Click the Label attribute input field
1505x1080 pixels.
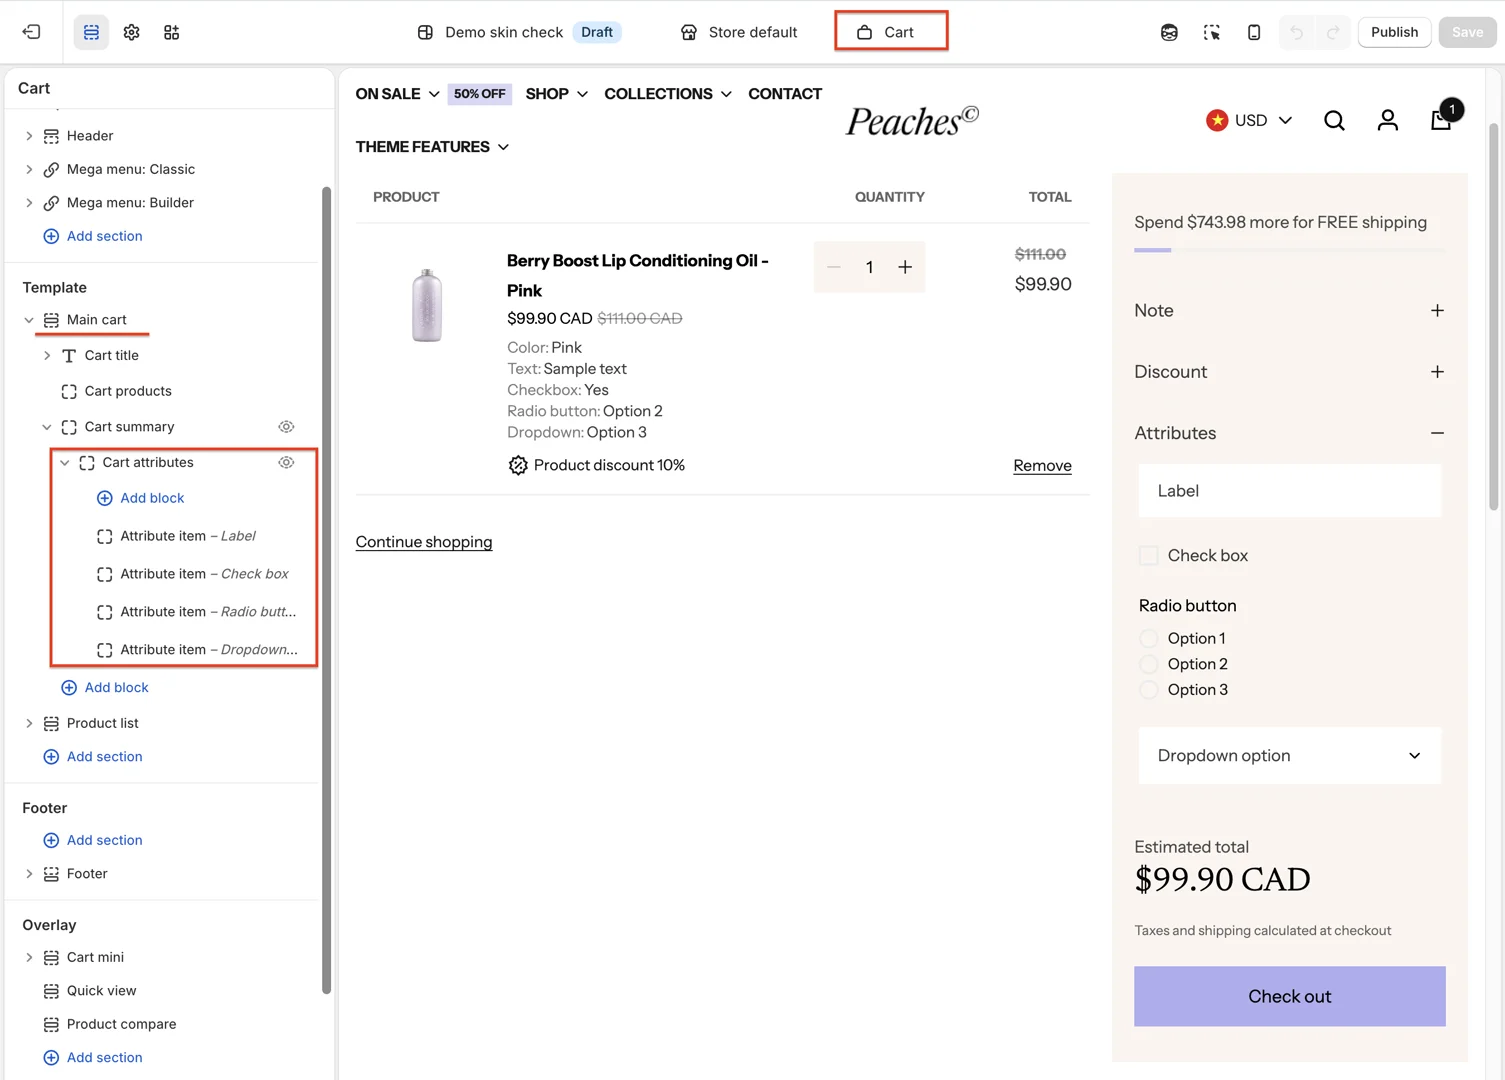click(1289, 491)
